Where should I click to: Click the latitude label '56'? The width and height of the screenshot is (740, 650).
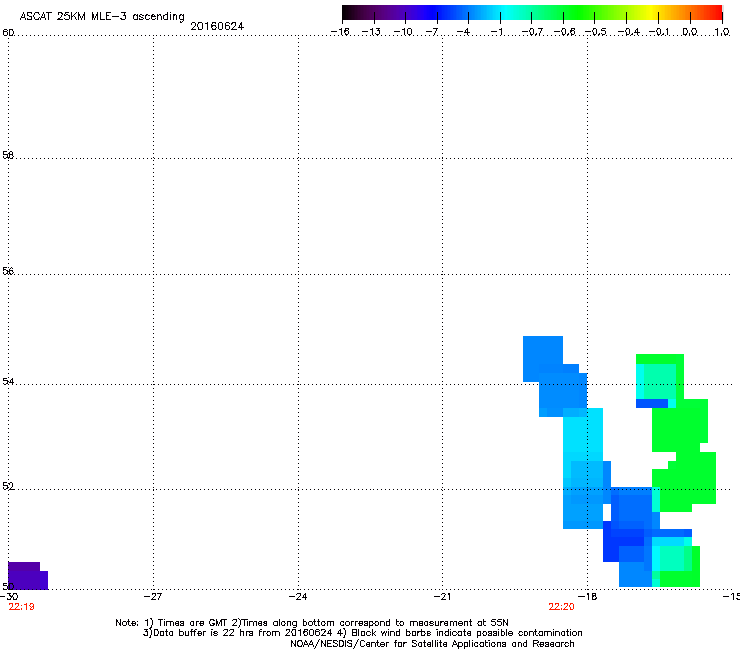[8, 271]
